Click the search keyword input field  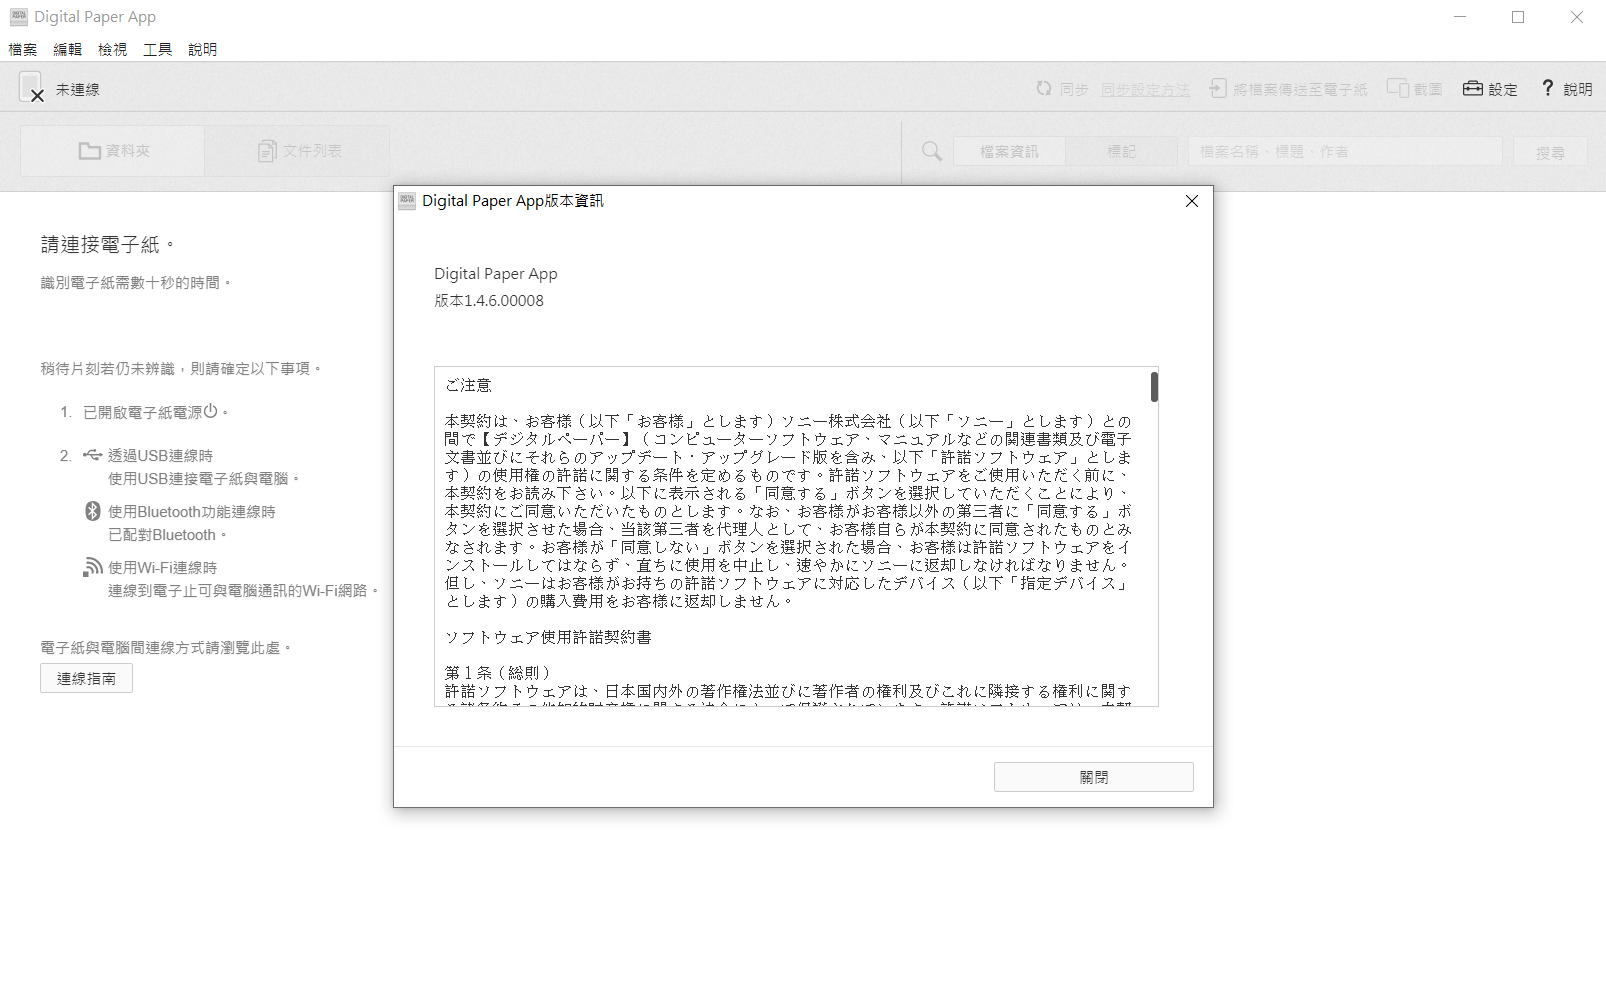click(x=1345, y=152)
